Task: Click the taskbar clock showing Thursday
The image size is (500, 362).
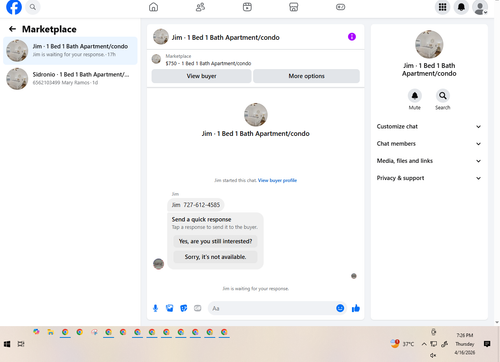Action: (465, 344)
